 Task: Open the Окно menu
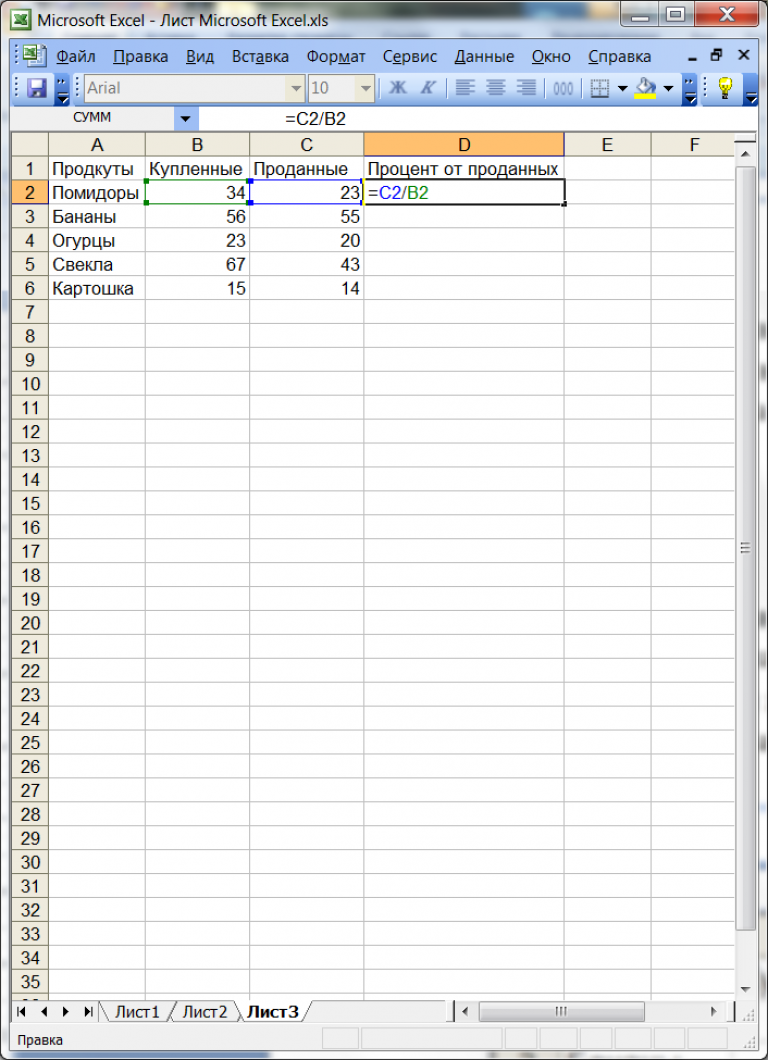[552, 57]
